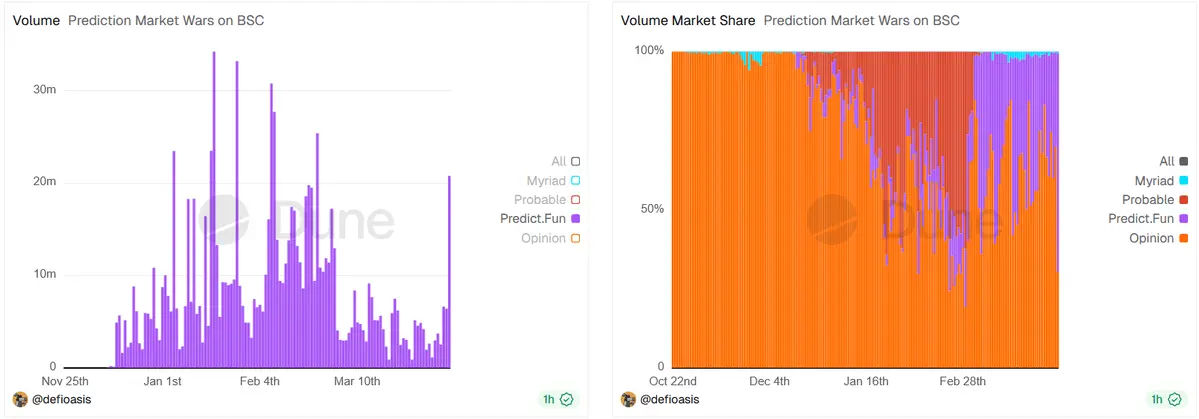Image resolution: width=1199 pixels, height=419 pixels.
Task: Click defioasis avatar under Market Share chart
Action: tap(628, 399)
